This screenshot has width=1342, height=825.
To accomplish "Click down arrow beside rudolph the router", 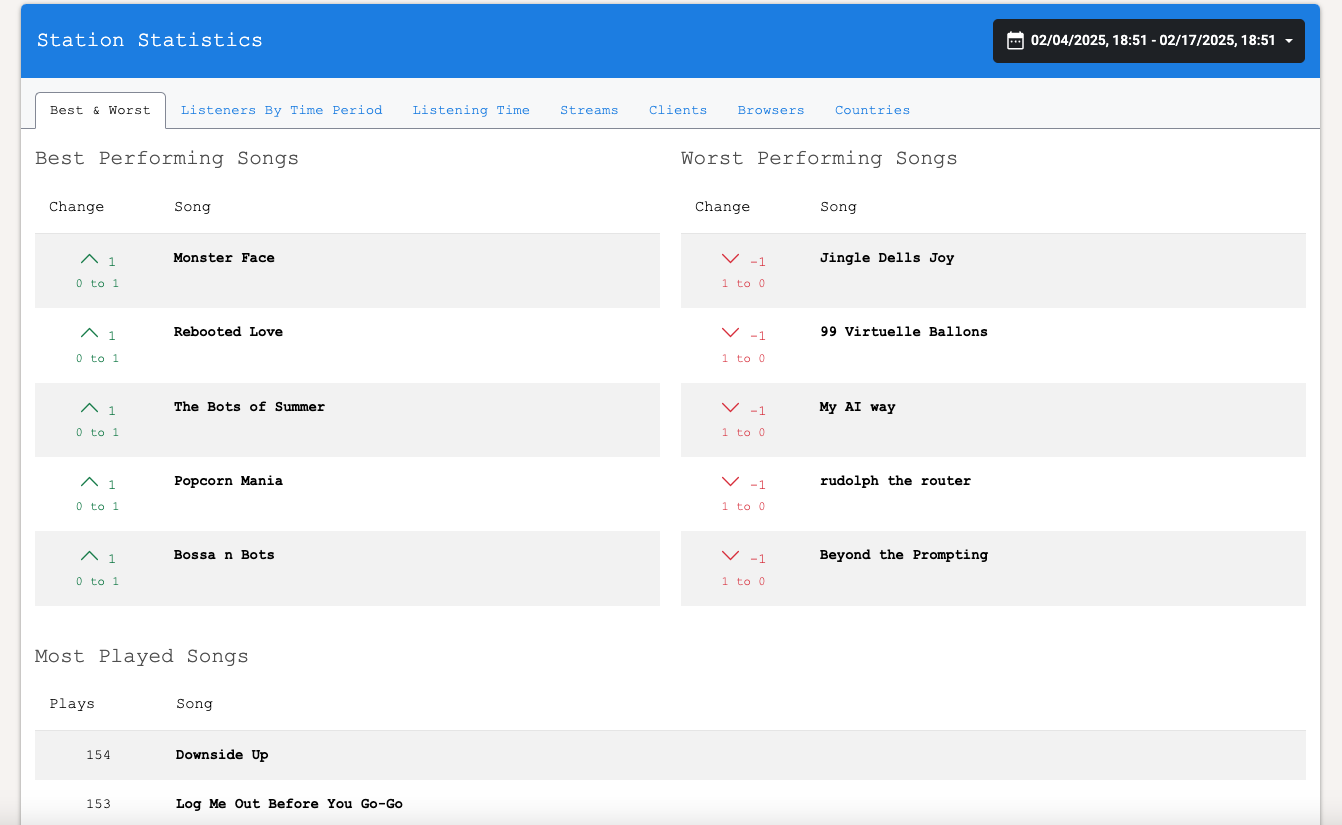I will pyautogui.click(x=731, y=483).
